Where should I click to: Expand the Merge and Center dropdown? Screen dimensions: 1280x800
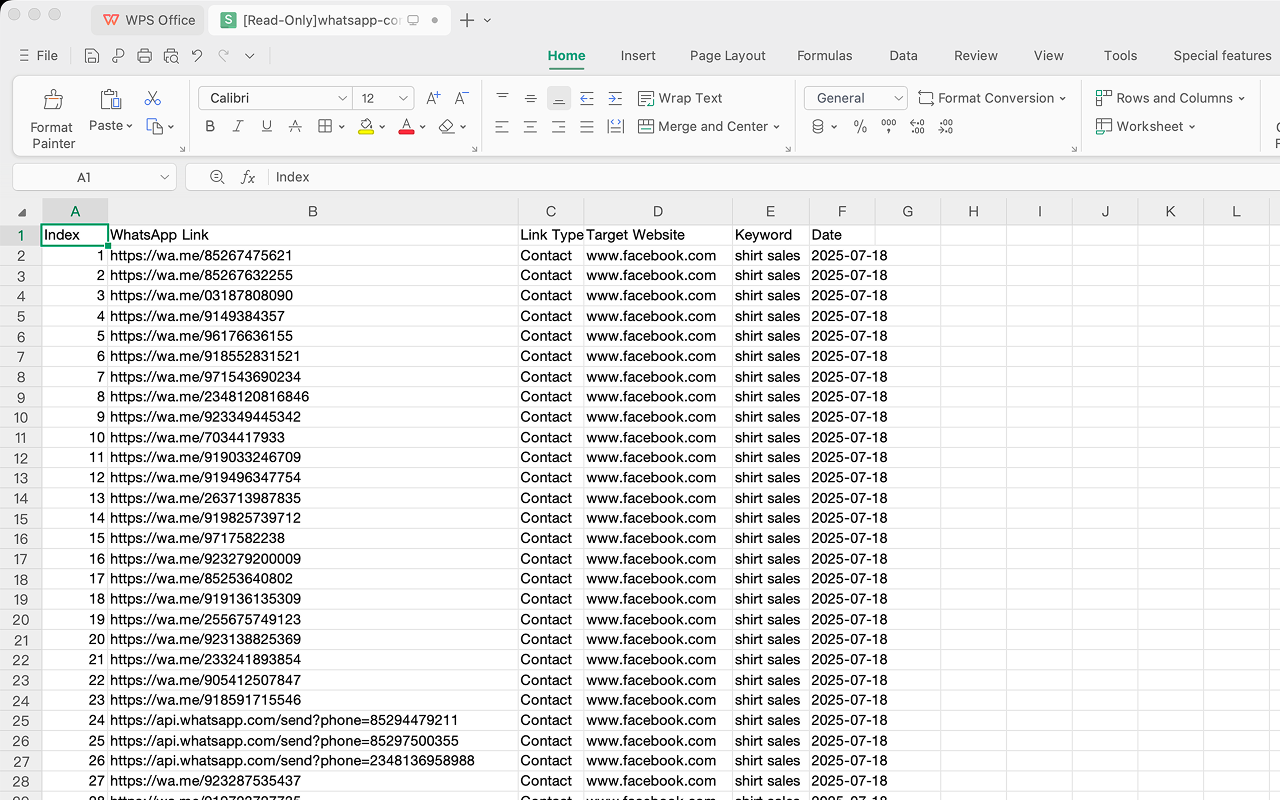pos(776,127)
